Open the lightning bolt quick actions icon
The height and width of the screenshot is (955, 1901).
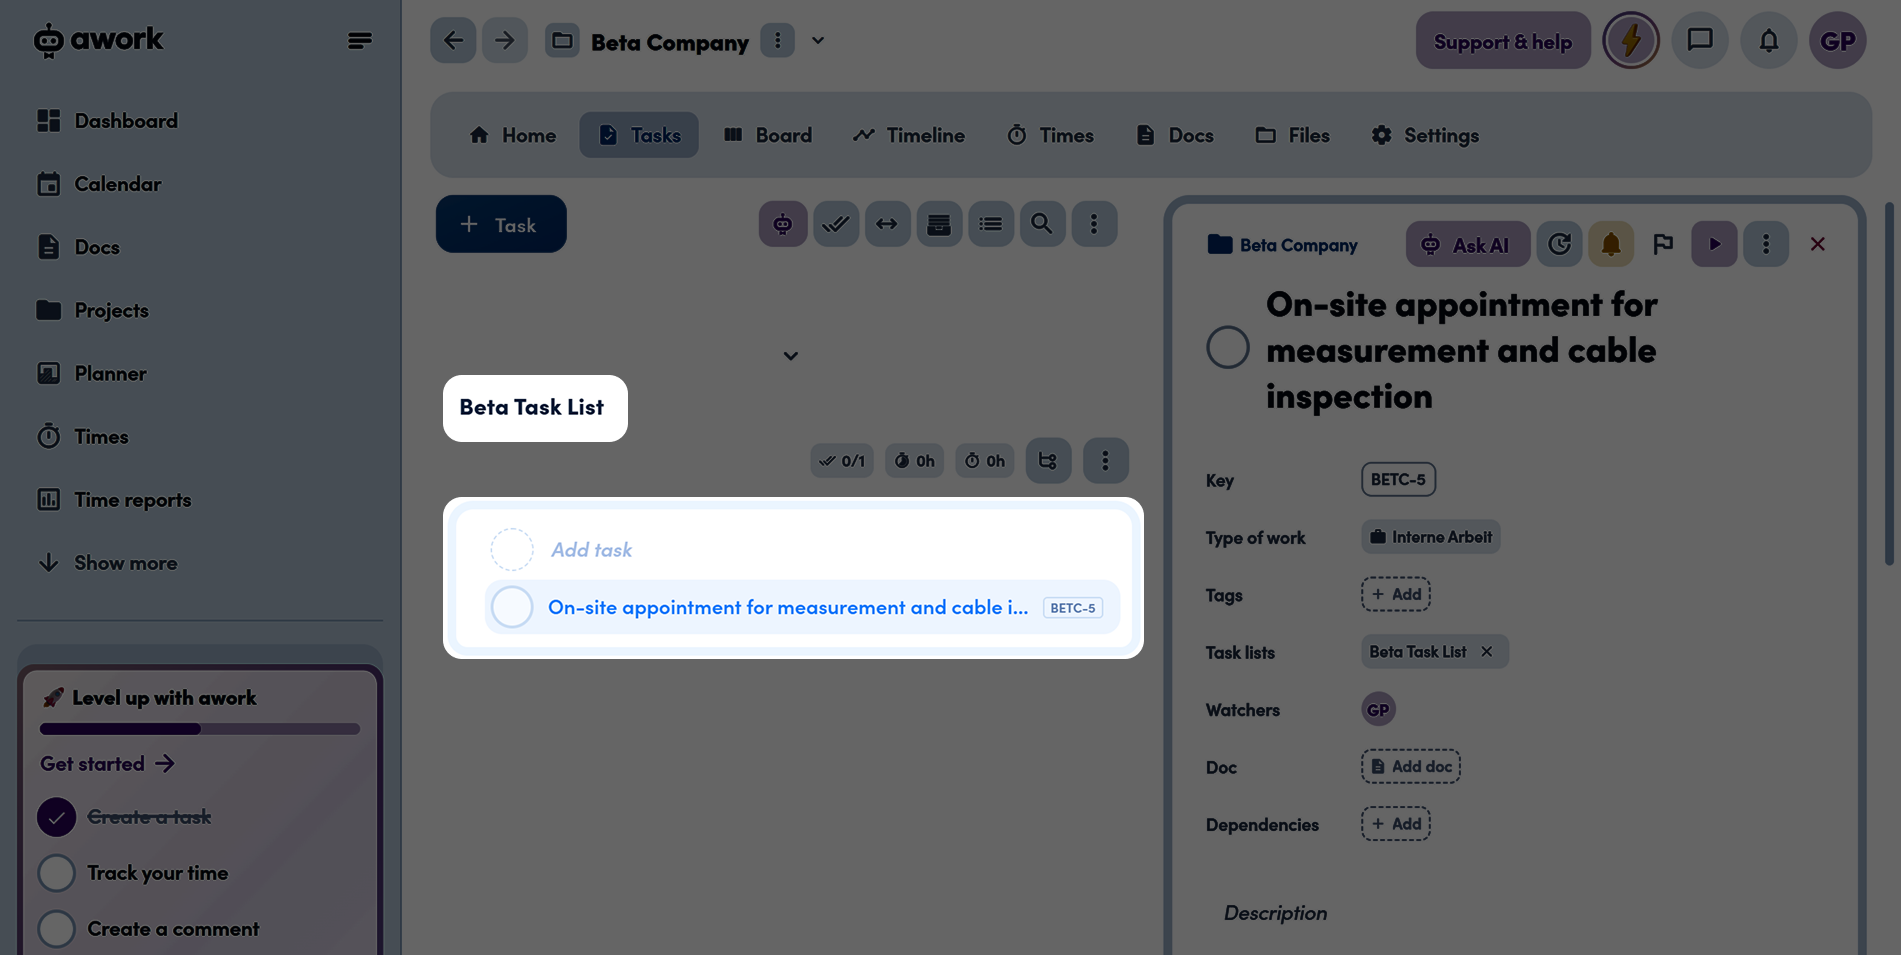(x=1630, y=41)
